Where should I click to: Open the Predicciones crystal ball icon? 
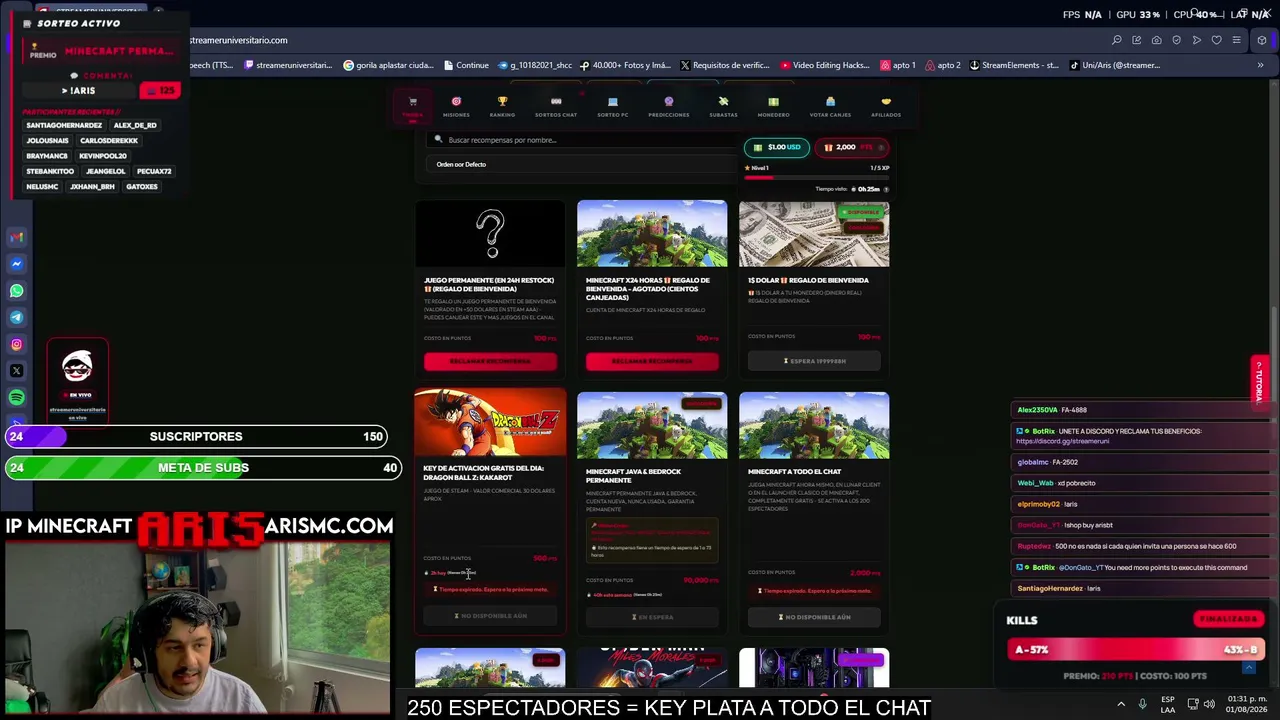coord(669,101)
